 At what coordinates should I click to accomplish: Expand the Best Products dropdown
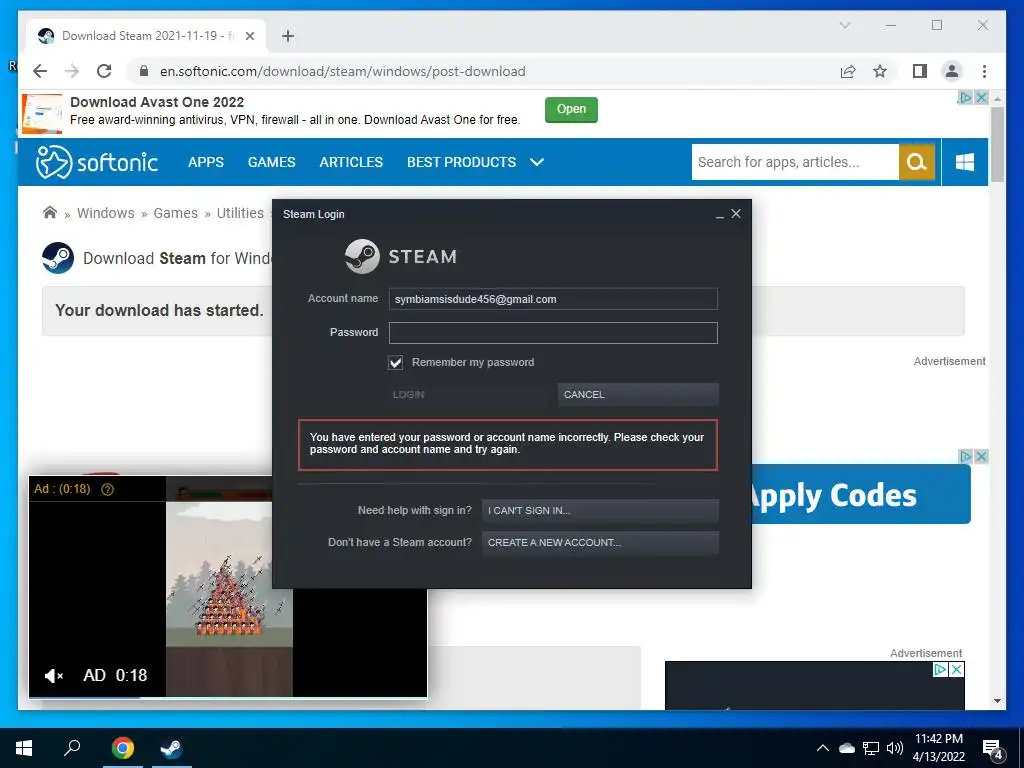pyautogui.click(x=537, y=162)
